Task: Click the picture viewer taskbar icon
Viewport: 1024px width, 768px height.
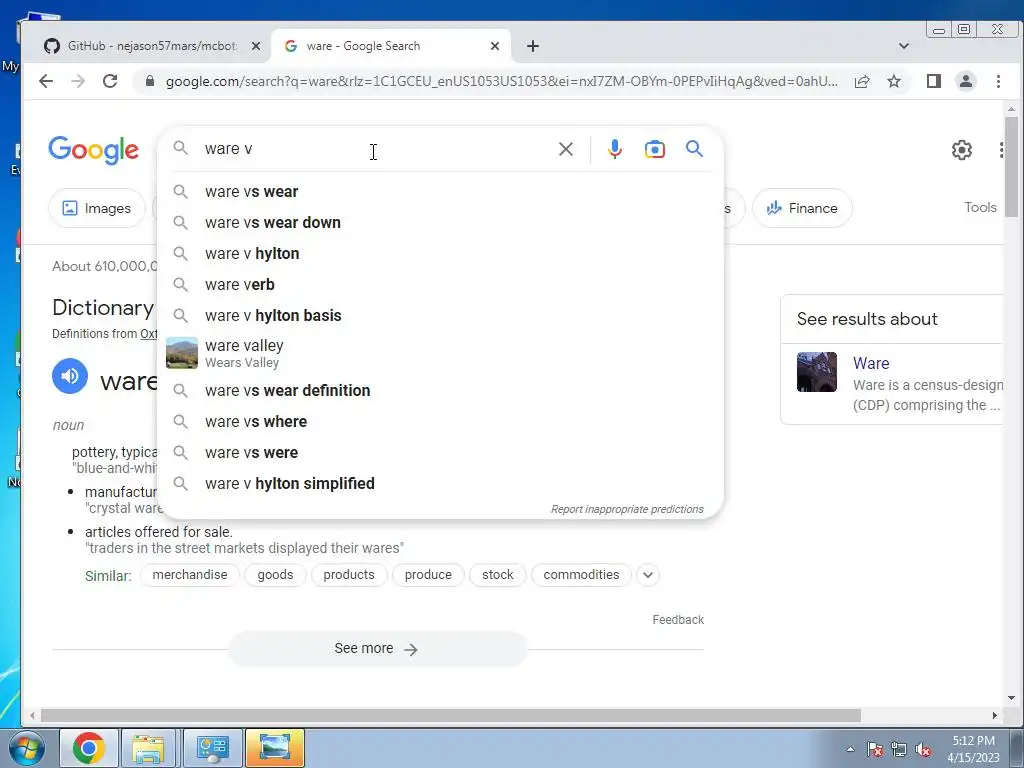Action: tap(275, 748)
